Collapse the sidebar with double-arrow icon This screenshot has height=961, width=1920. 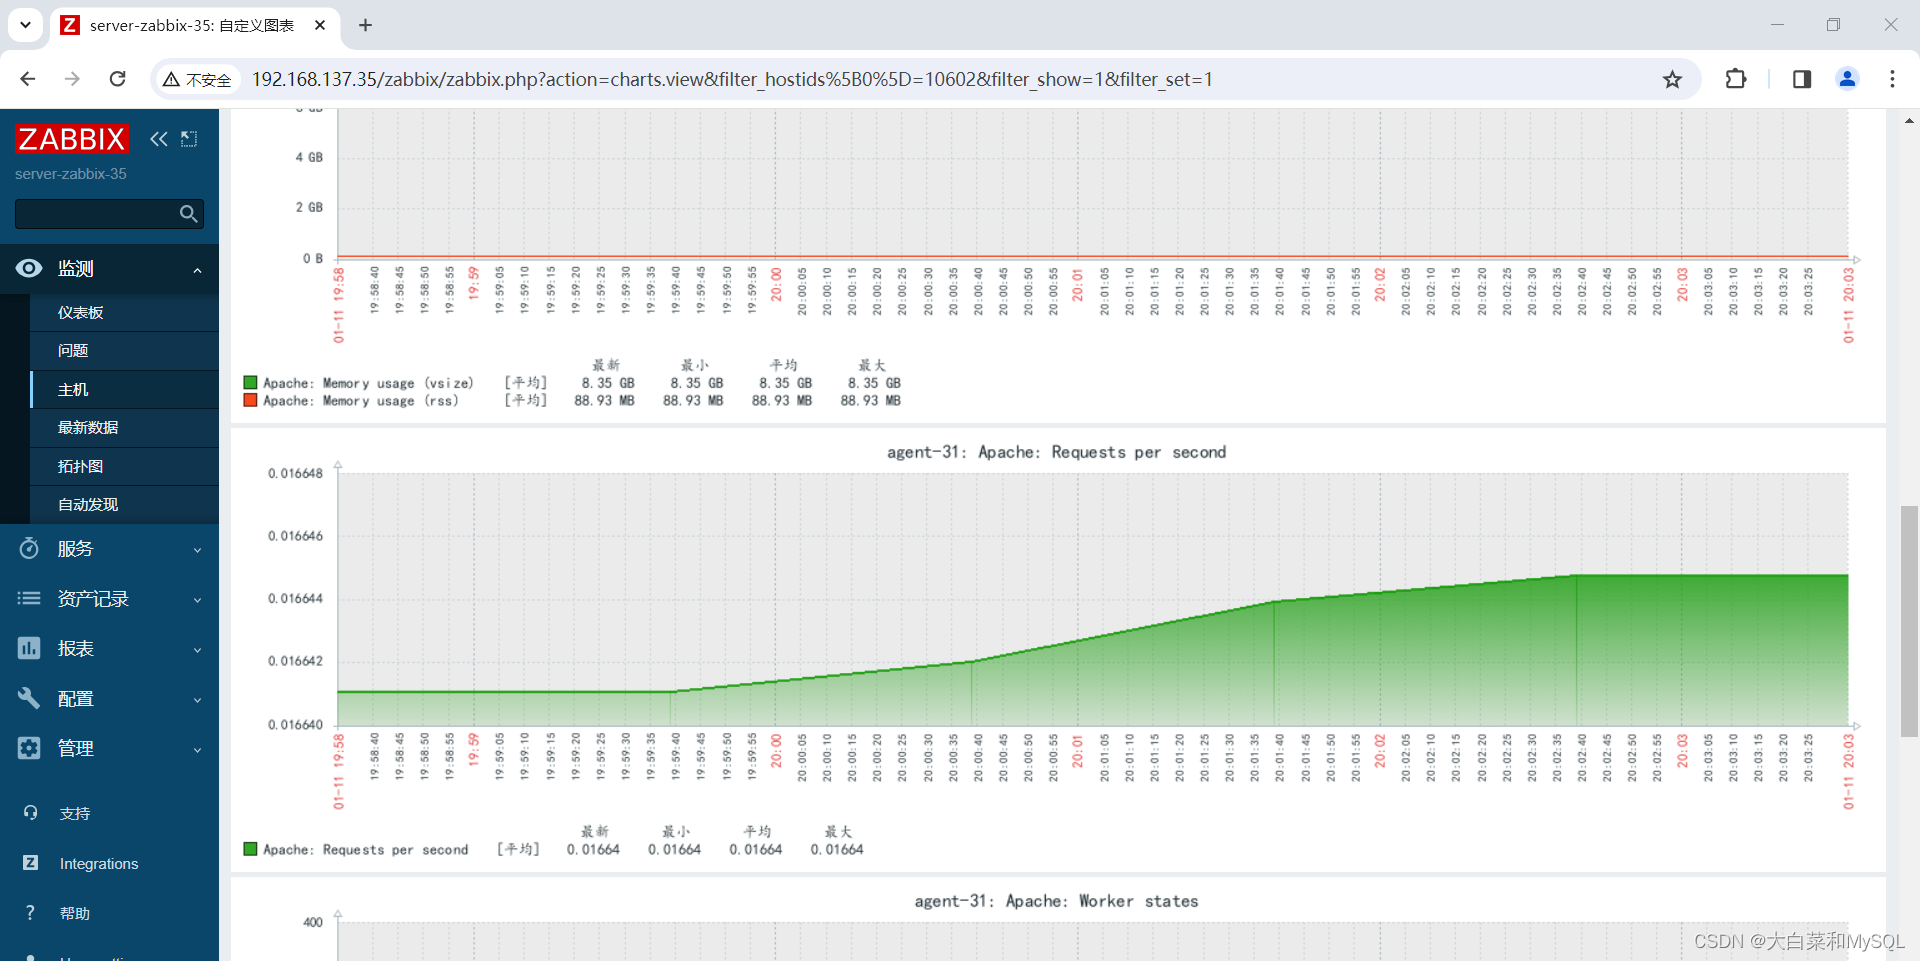[x=159, y=139]
